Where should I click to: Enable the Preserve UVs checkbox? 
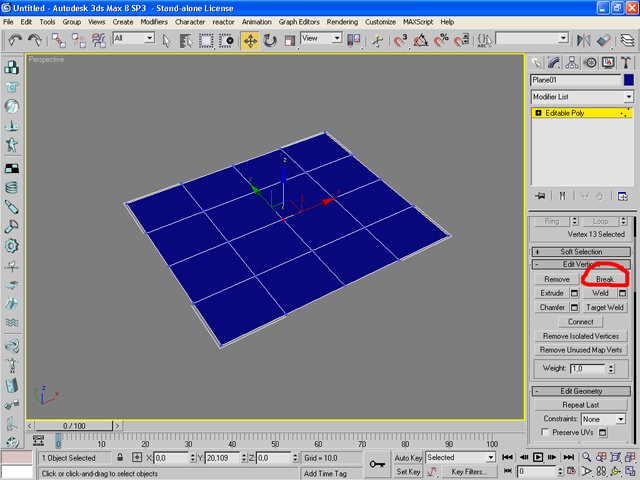[x=545, y=432]
